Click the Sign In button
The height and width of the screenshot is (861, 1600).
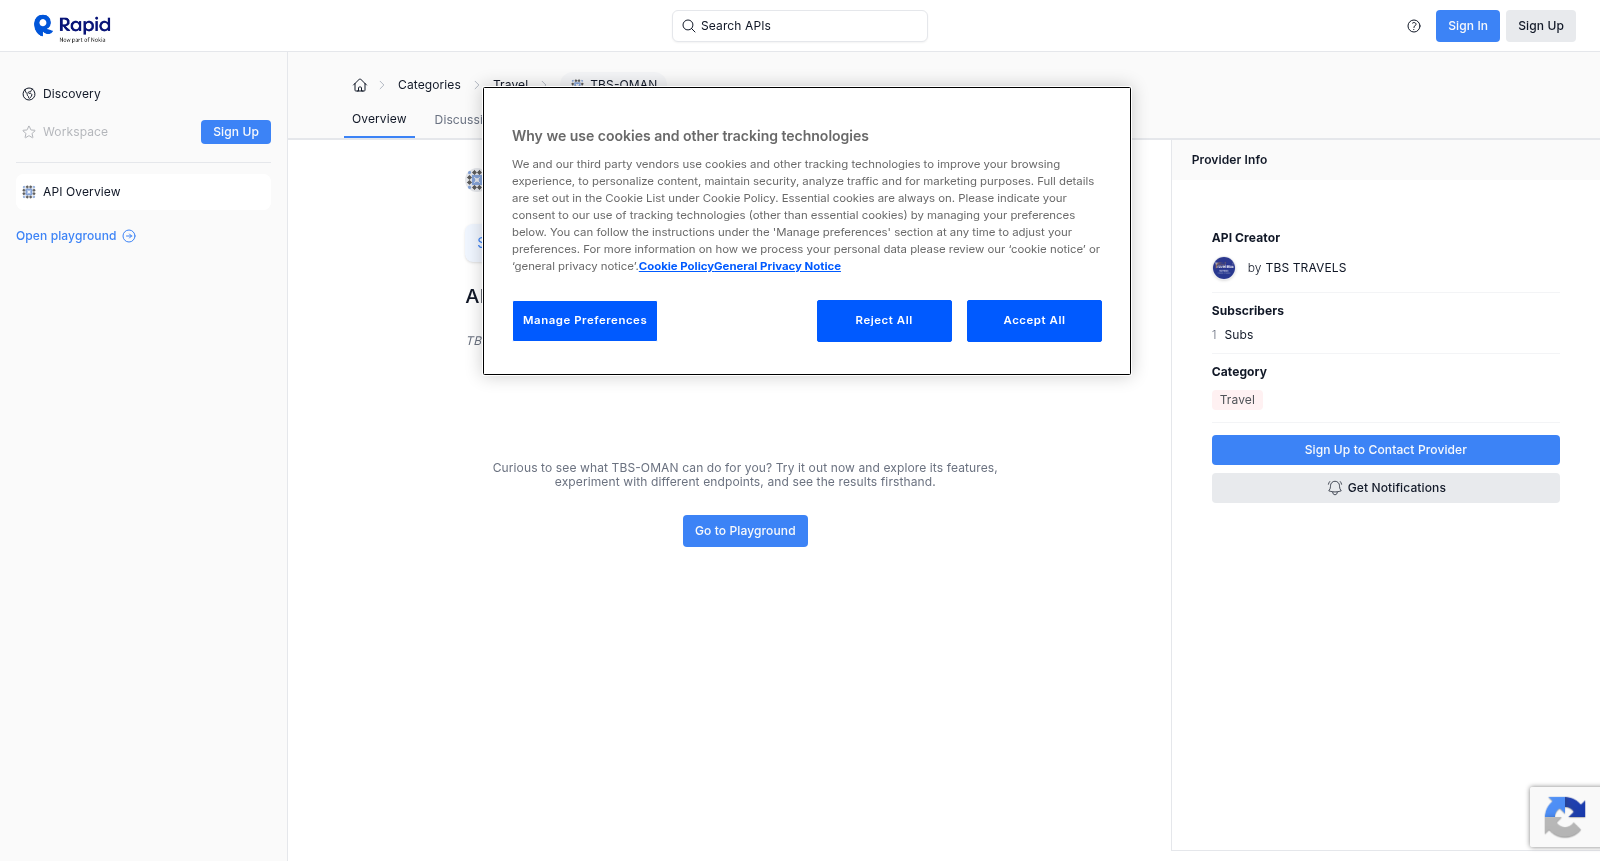pyautogui.click(x=1468, y=26)
